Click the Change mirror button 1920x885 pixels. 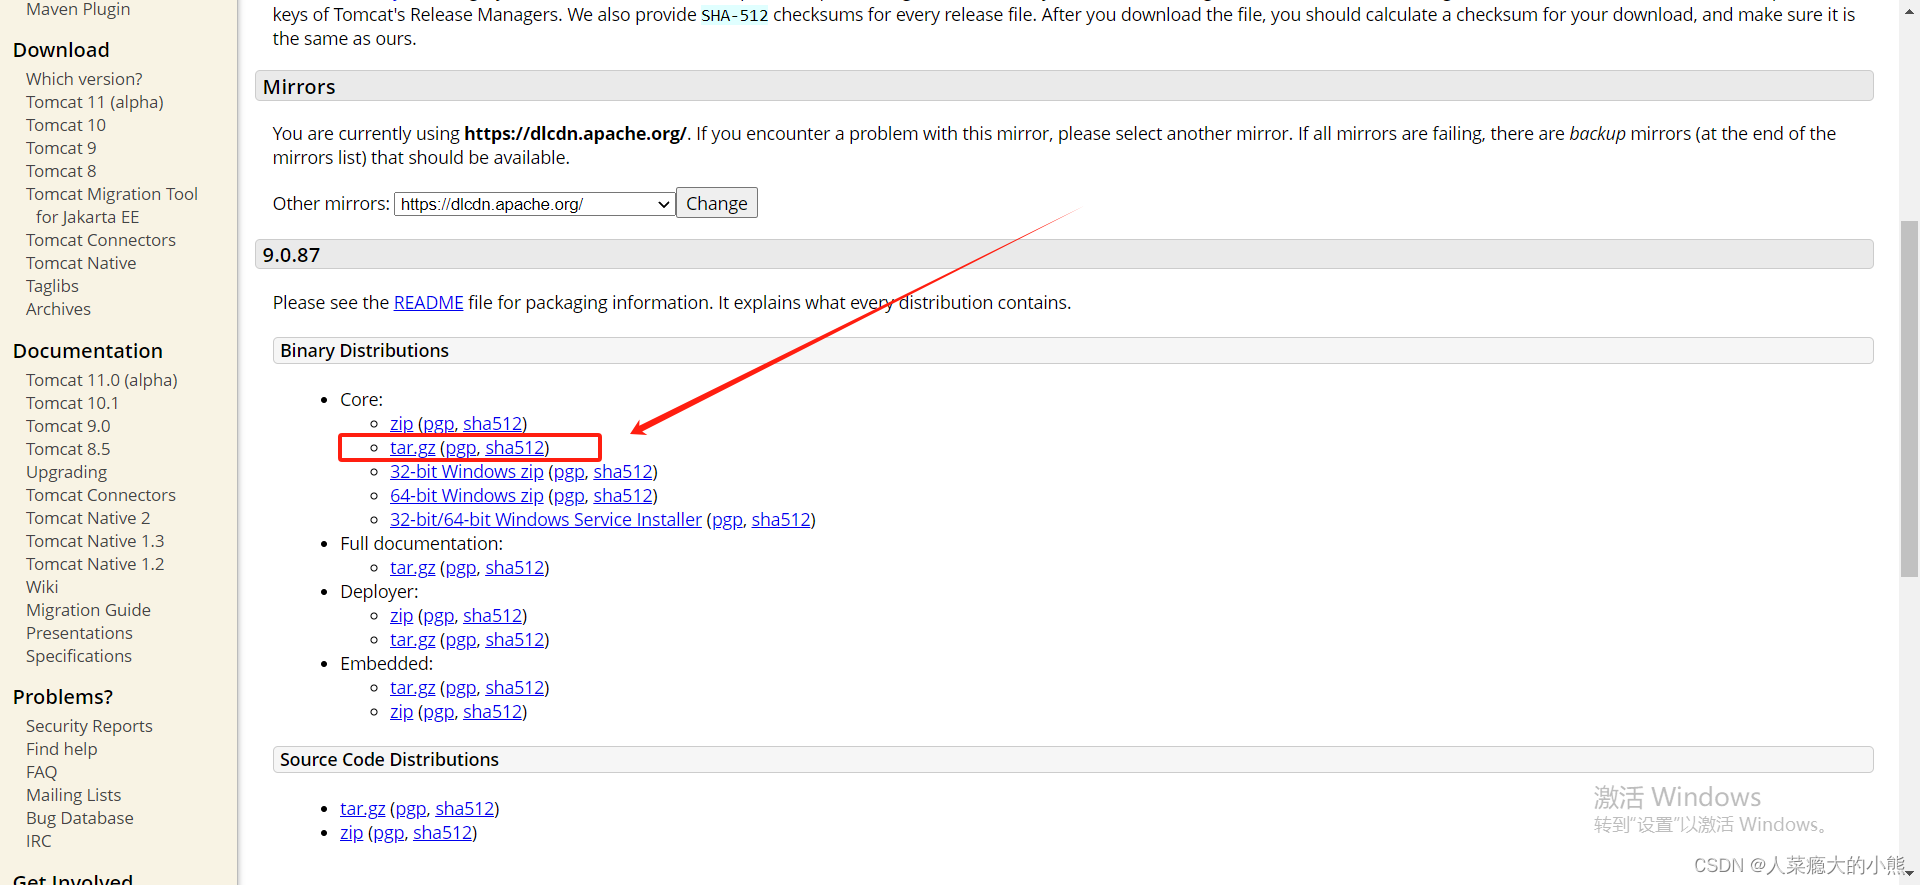717,203
